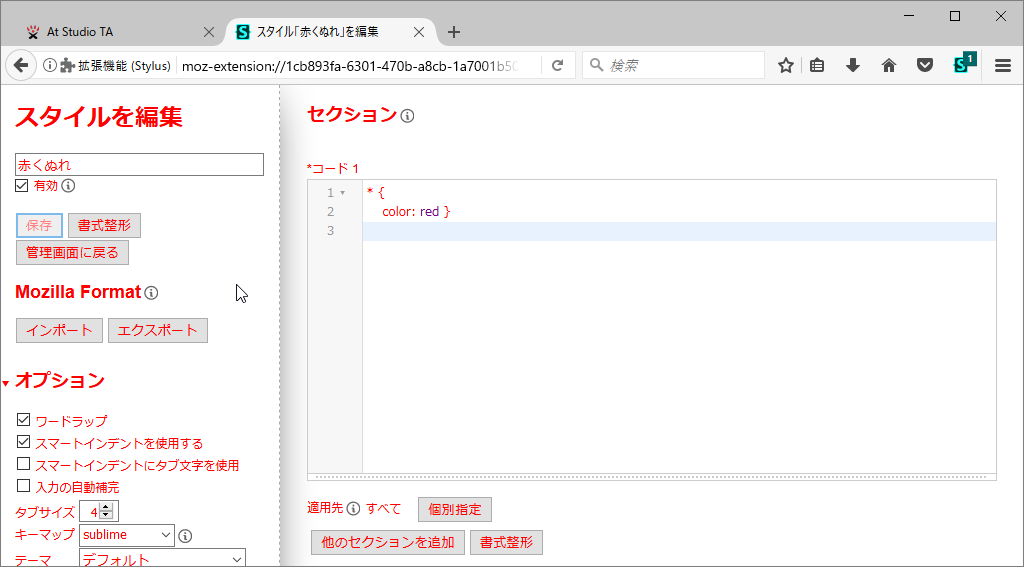Open the Stylus extension toolbar icon

964,63
